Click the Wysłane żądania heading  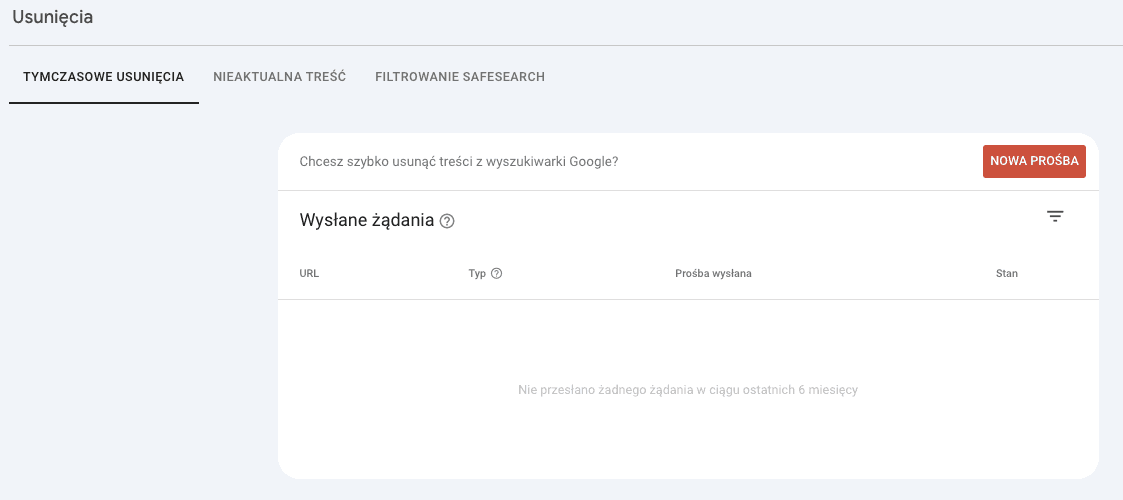coord(367,220)
